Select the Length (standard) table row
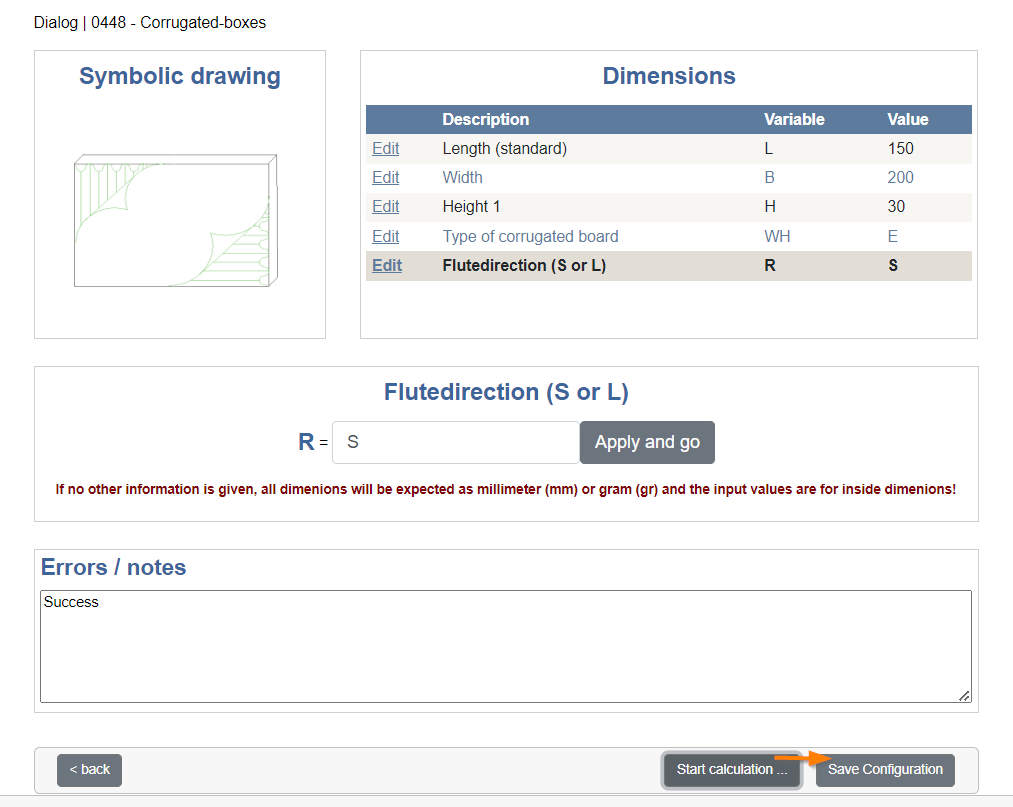 coord(669,149)
